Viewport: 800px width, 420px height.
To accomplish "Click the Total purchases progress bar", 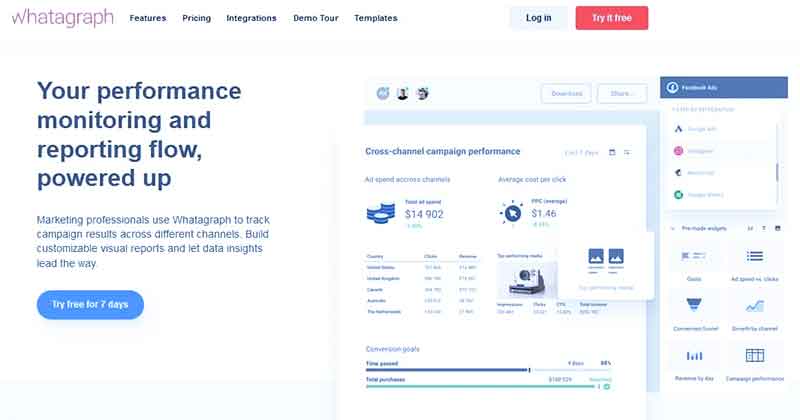I will tap(482, 386).
